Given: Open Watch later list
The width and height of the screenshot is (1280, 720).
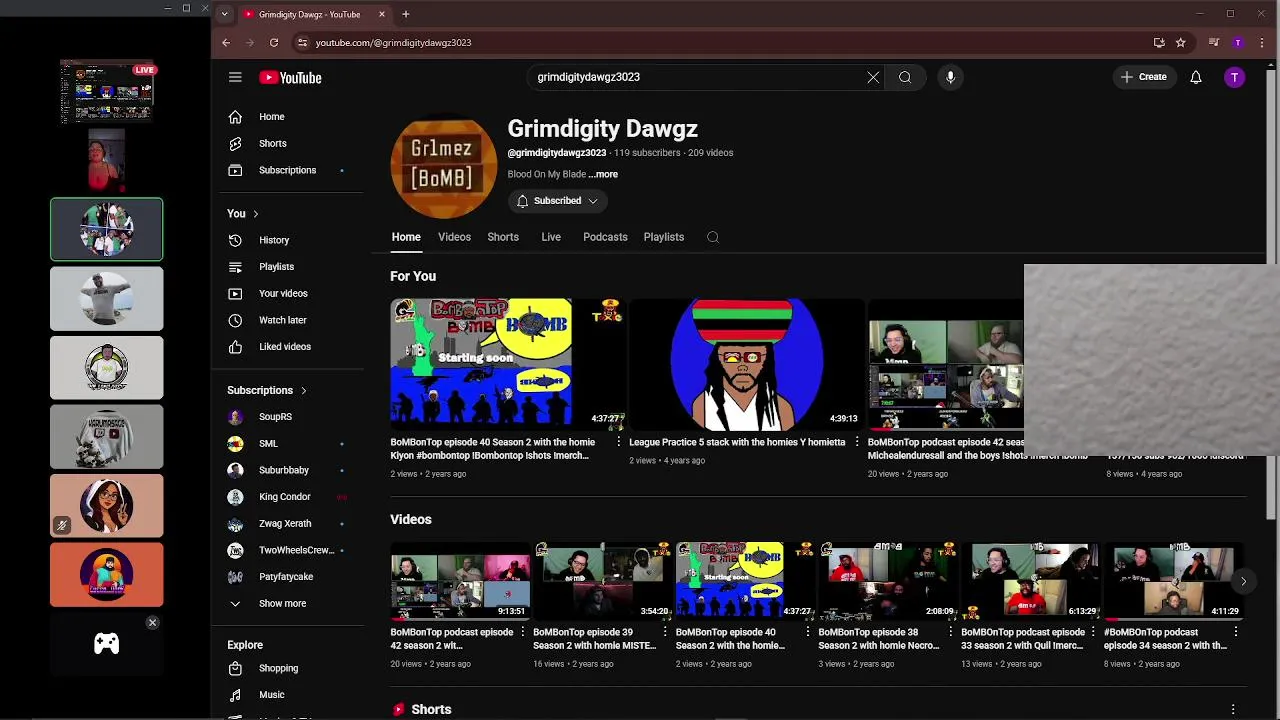Looking at the screenshot, I should pos(290,320).
